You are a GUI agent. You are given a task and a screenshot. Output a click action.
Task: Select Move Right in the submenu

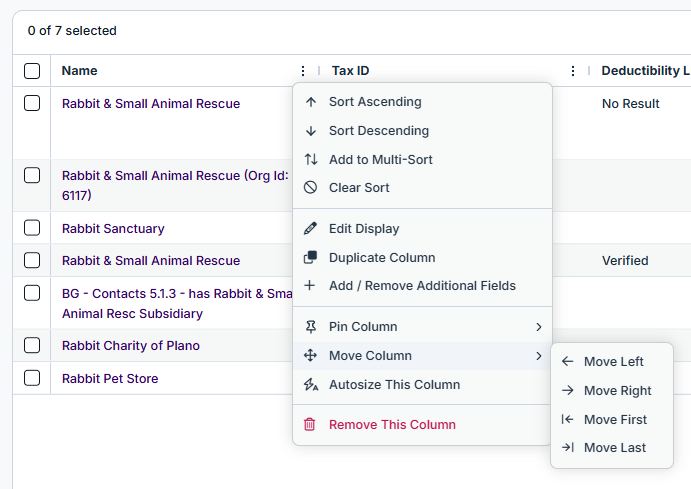[612, 390]
